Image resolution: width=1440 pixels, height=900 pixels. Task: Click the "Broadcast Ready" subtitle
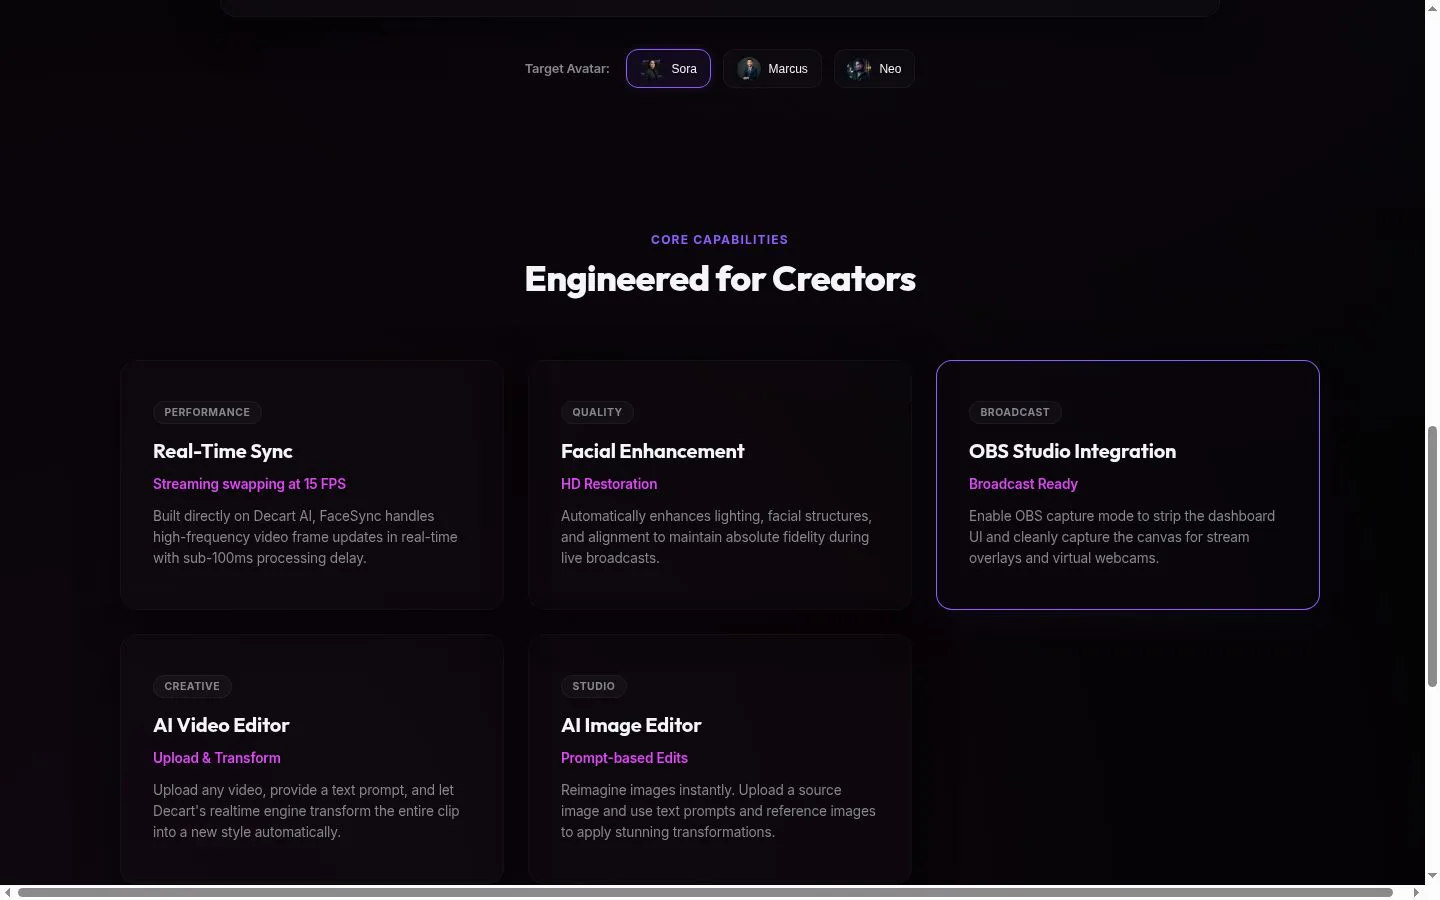[1023, 484]
